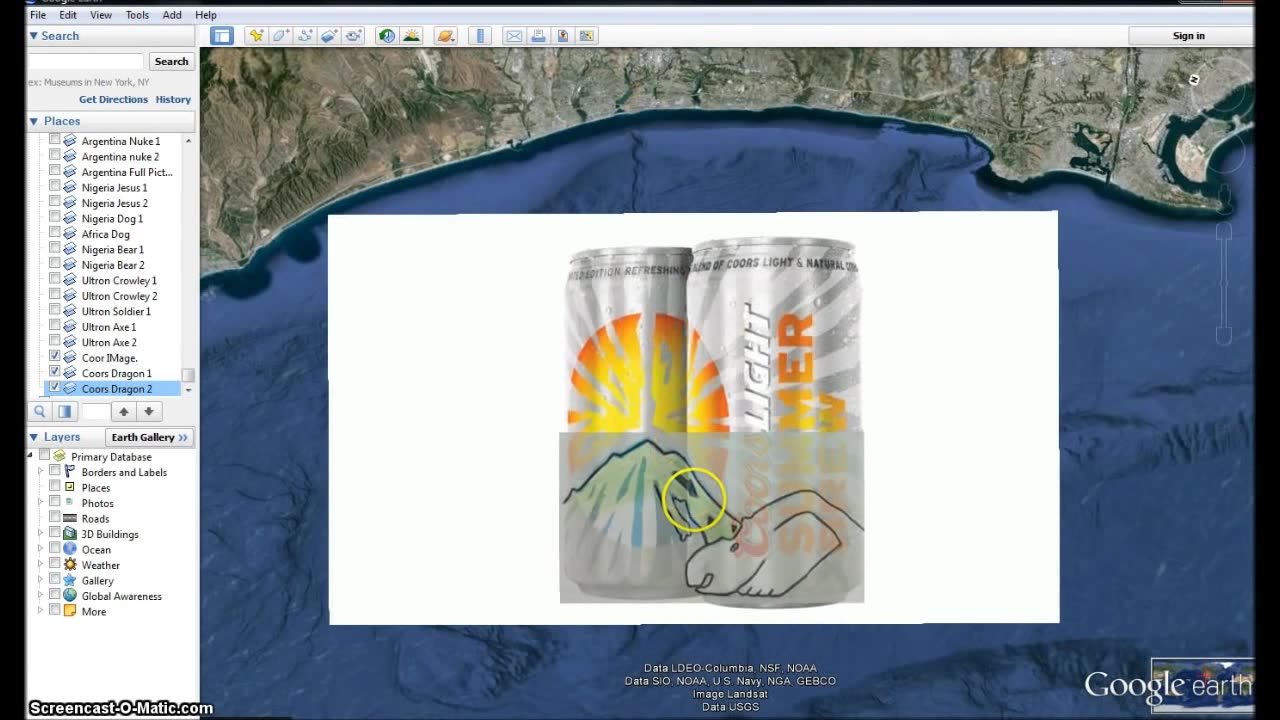The width and height of the screenshot is (1280, 720).
Task: Expand the More layer node
Action: (x=41, y=611)
